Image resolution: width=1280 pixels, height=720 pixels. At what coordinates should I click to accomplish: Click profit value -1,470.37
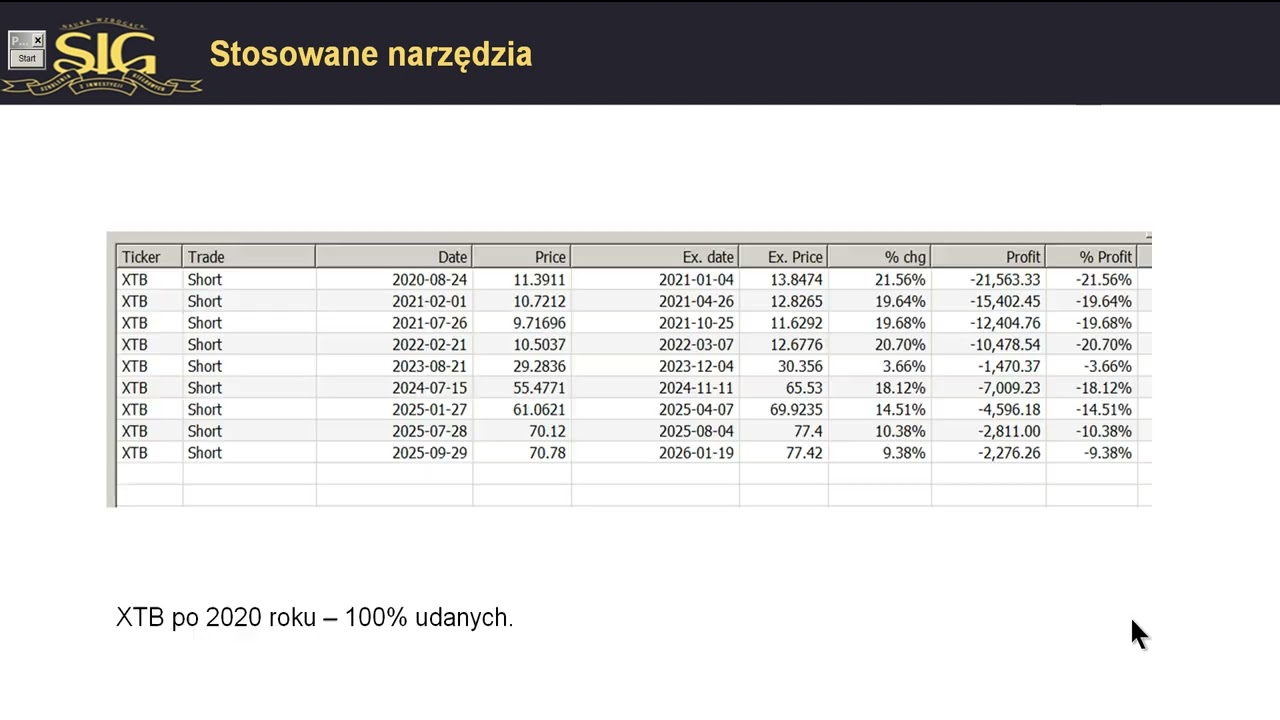click(x=1009, y=366)
